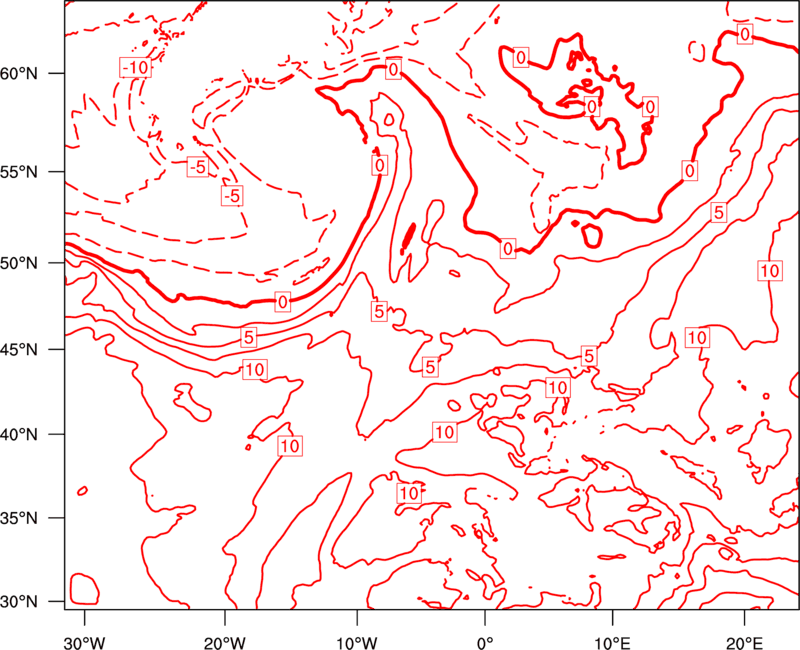Select the 55°N latitude axis label
800x650 pixels.
[19, 172]
